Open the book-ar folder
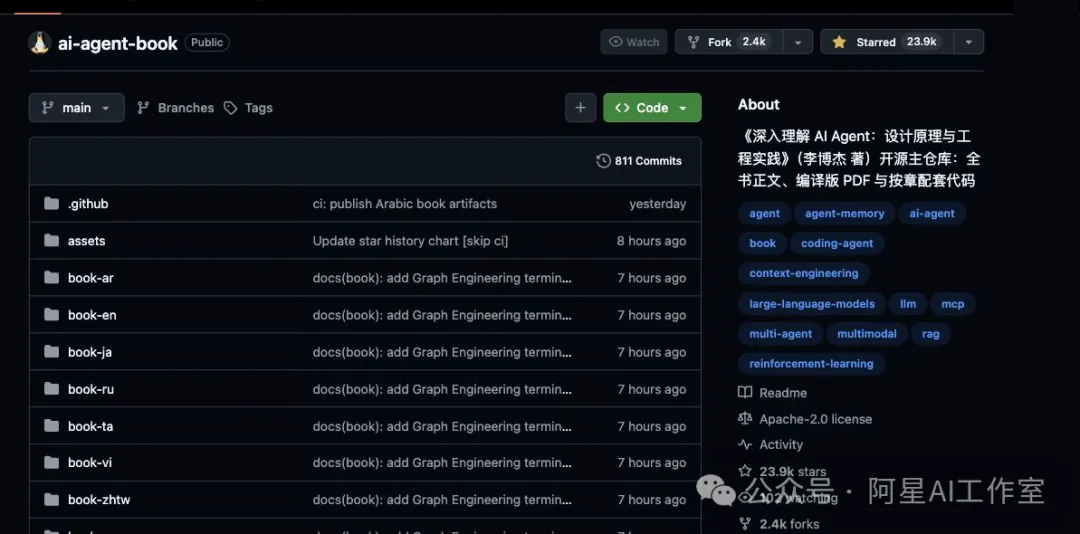This screenshot has height=534, width=1080. click(x=91, y=278)
